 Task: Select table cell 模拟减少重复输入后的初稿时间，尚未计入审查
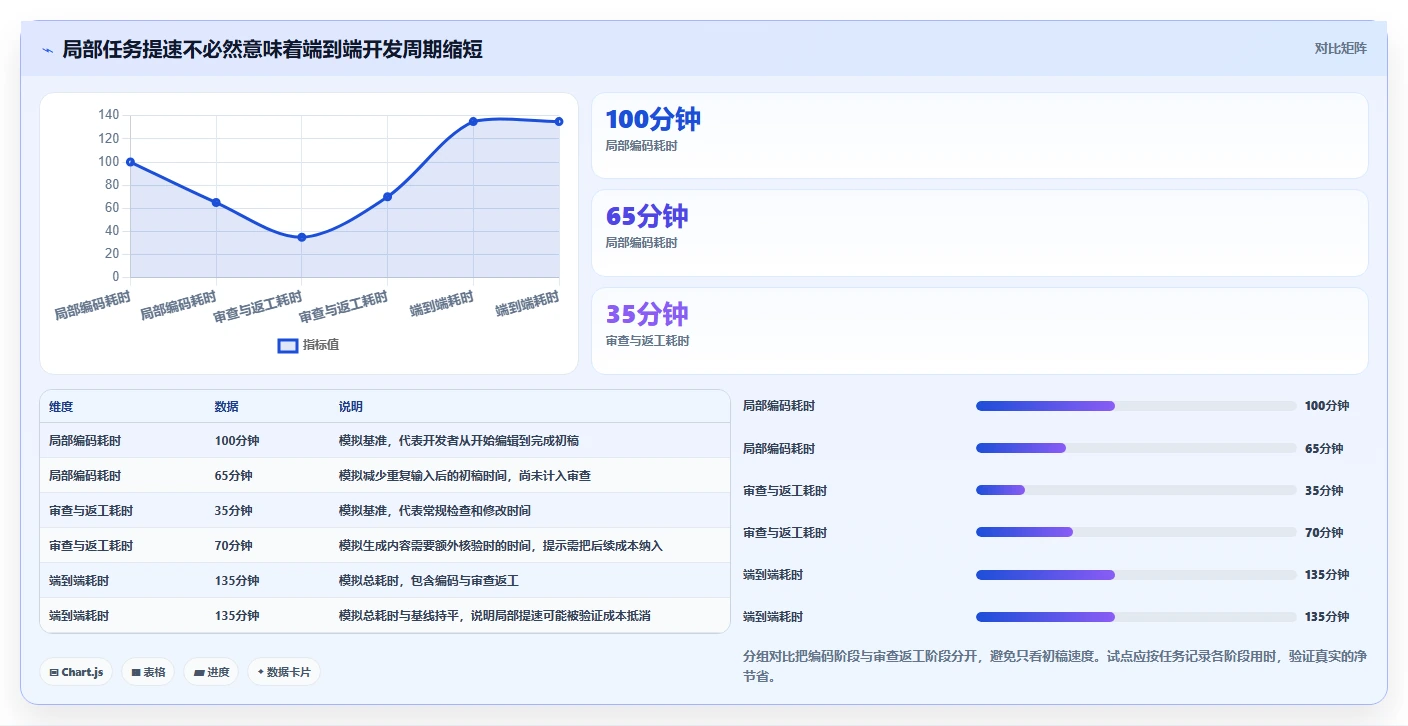click(465, 475)
